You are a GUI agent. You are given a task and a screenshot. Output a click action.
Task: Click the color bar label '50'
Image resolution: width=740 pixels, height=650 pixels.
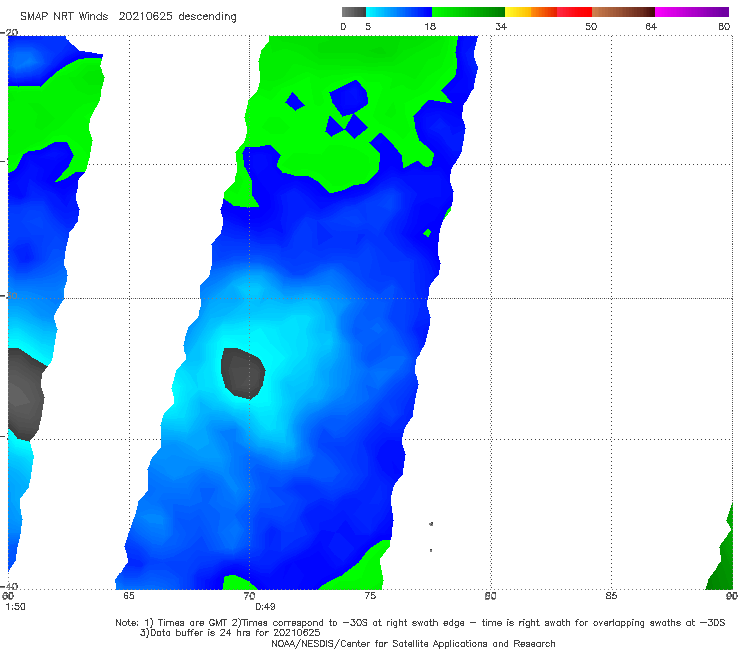tap(591, 27)
